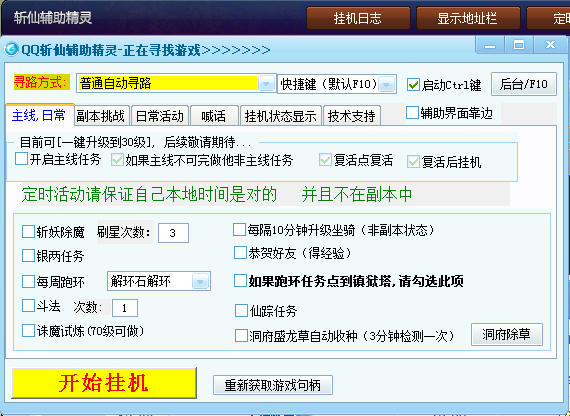Click the 后台/F10 button

[523, 84]
